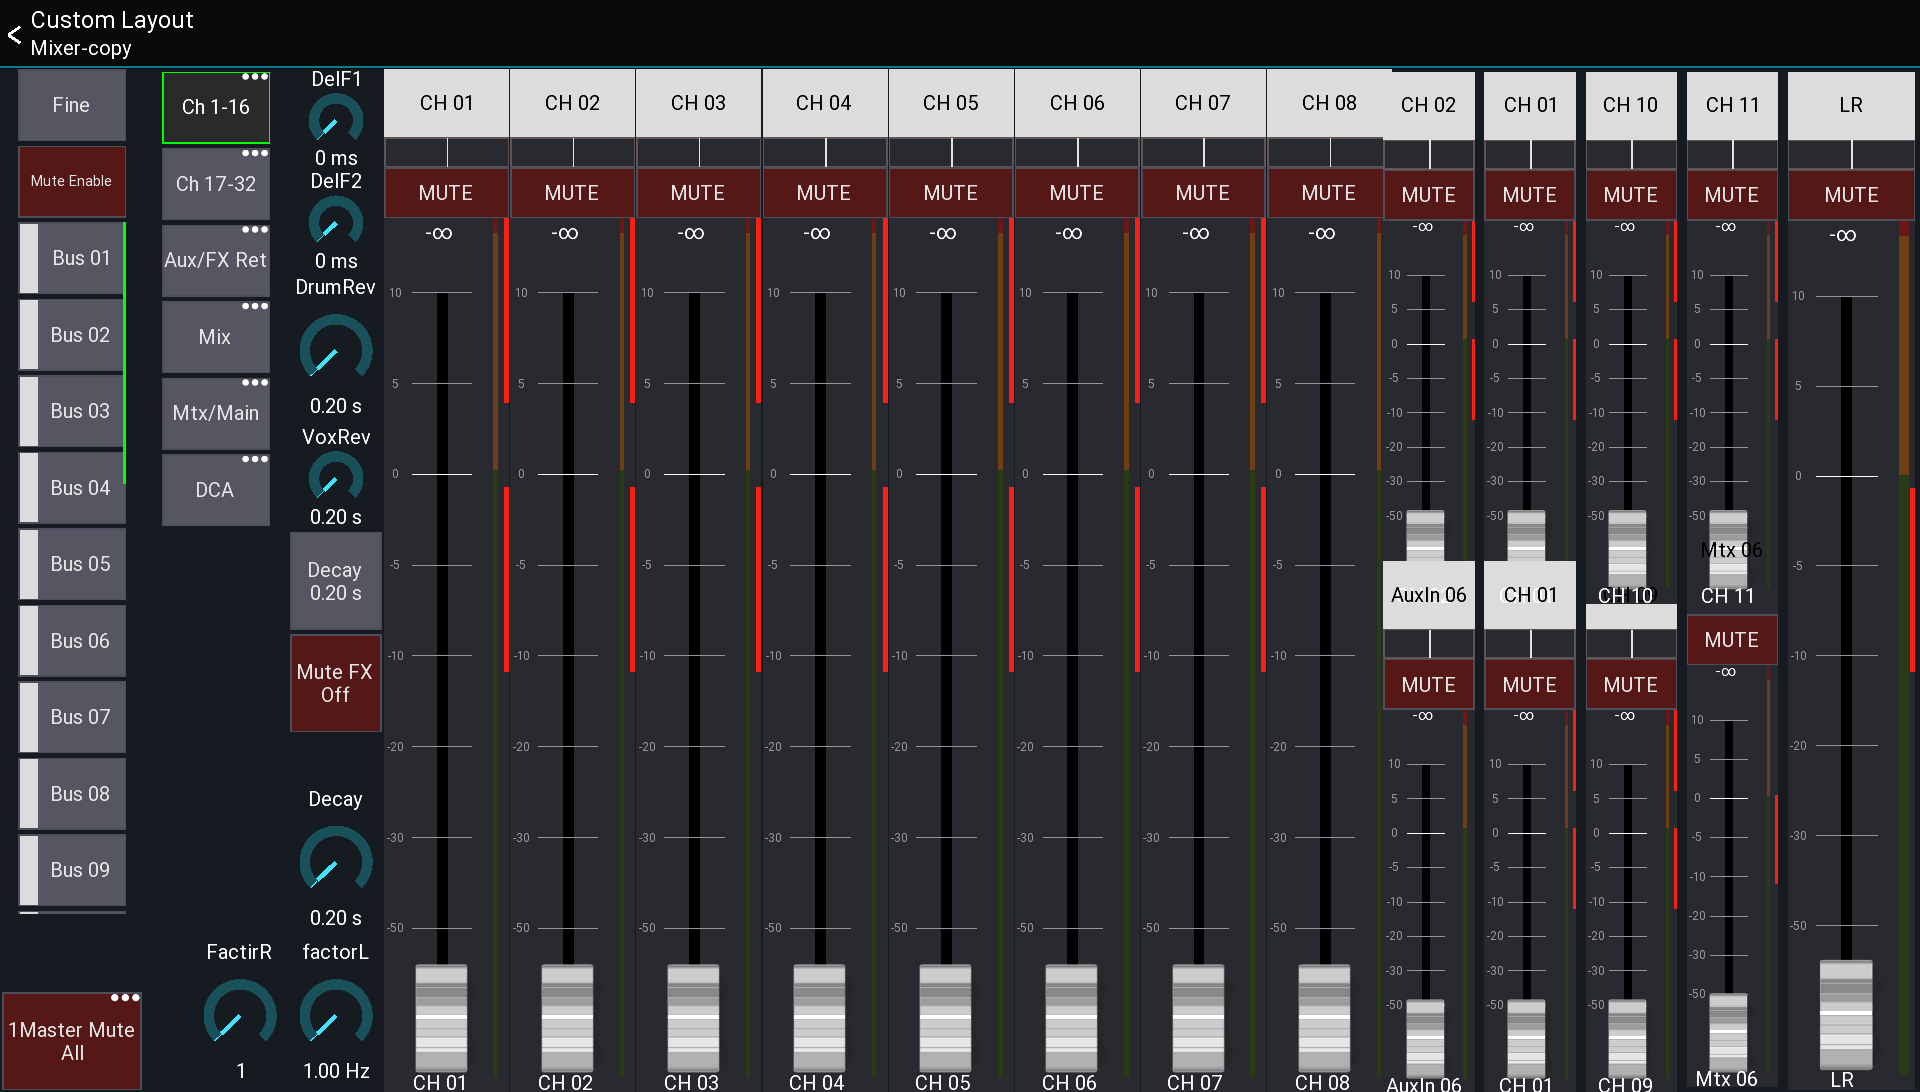
Task: Mute CH 01 in the main strip
Action: 446,193
